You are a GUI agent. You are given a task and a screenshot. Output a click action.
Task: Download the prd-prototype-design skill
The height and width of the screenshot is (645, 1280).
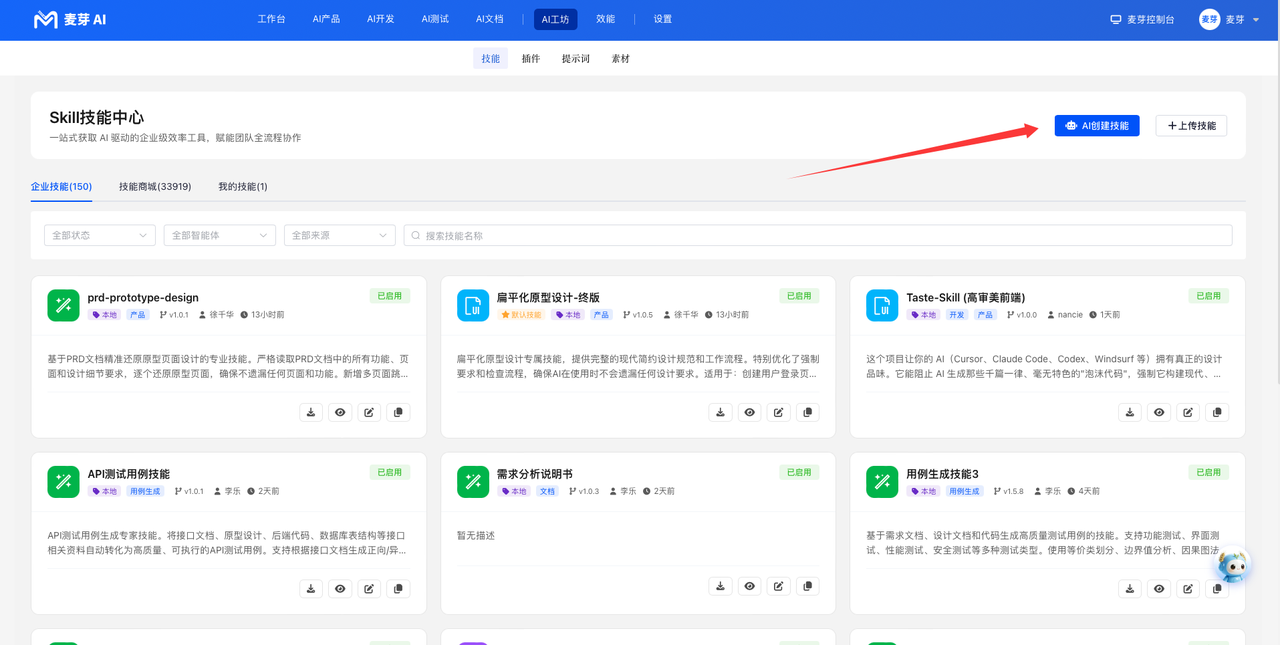click(x=311, y=412)
